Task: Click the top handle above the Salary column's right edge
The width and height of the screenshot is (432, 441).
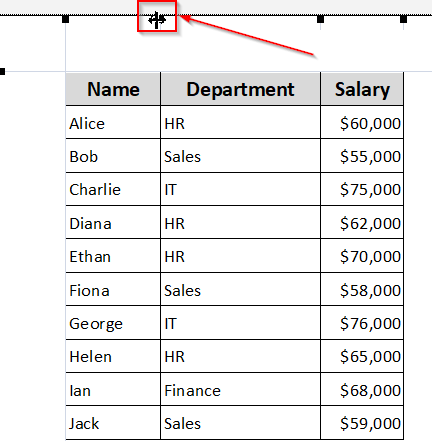Action: click(x=403, y=19)
